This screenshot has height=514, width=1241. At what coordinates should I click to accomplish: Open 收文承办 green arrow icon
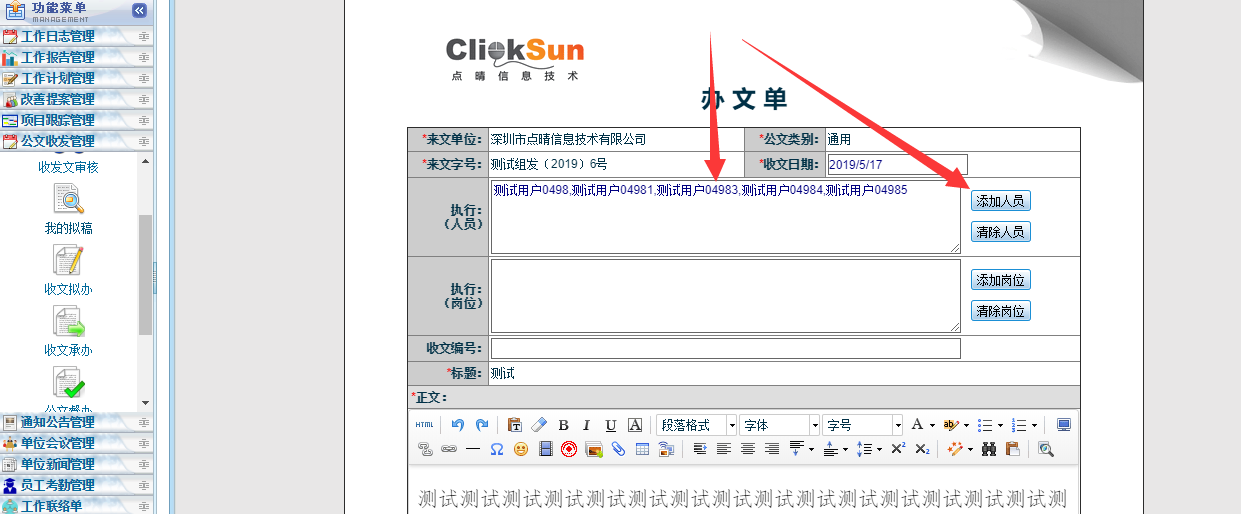(69, 322)
